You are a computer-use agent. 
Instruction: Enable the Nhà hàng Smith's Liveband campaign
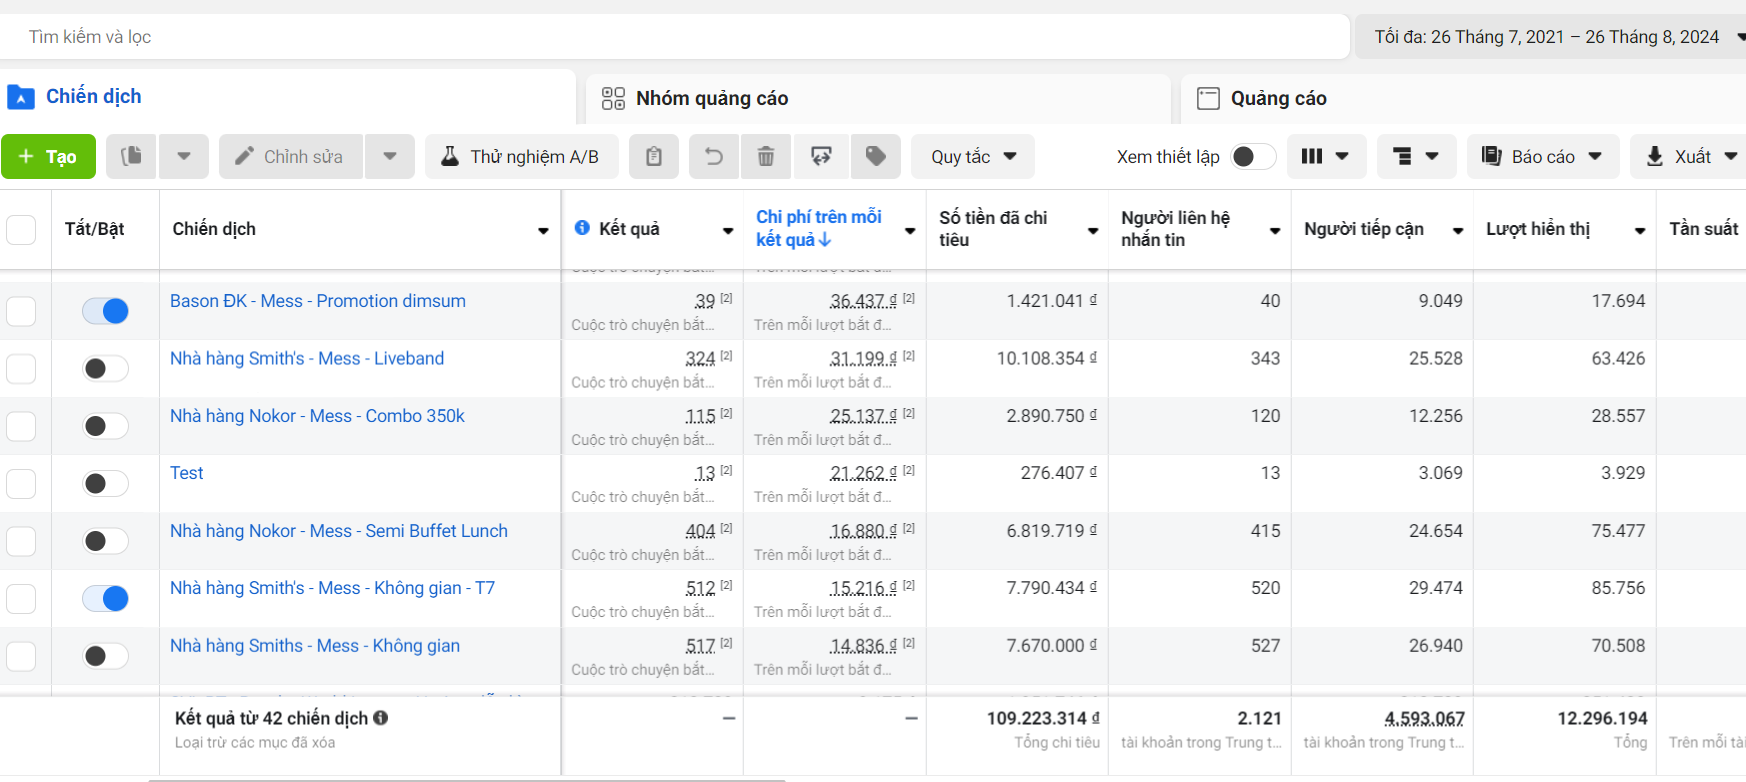tap(105, 369)
